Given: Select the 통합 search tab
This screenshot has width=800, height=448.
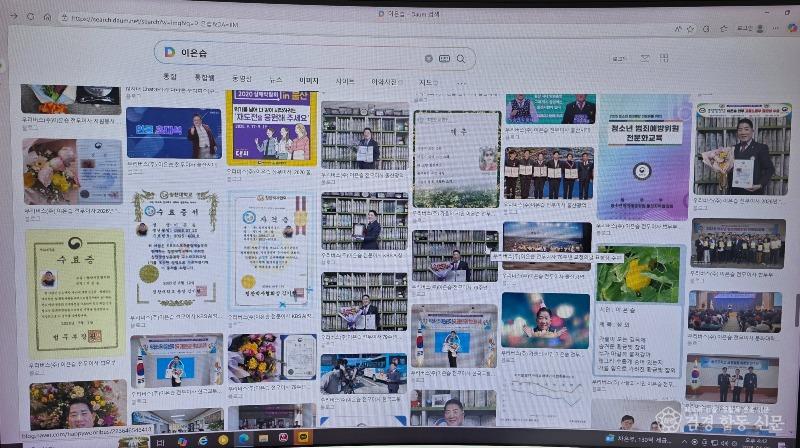Looking at the screenshot, I should click(x=170, y=77).
